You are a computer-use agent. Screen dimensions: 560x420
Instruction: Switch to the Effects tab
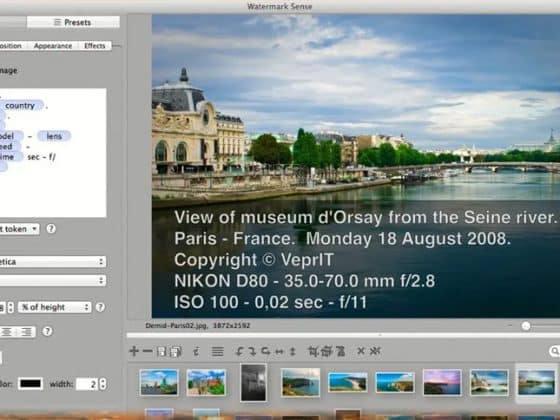click(x=95, y=46)
